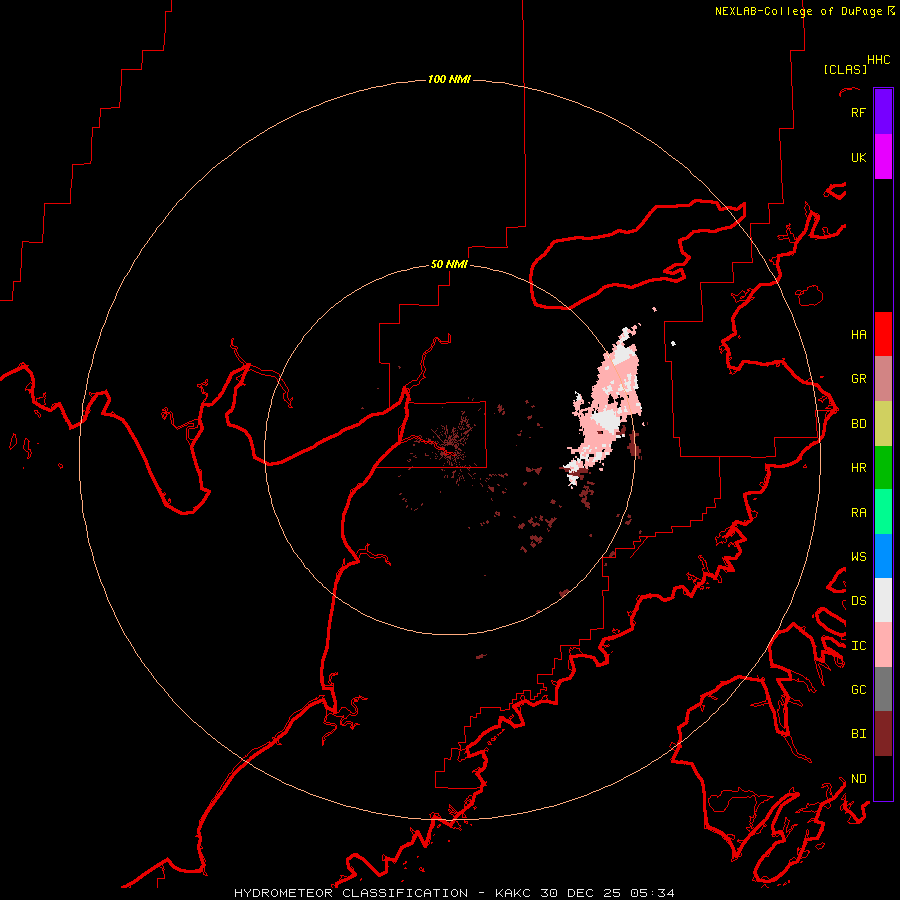Click the GC legend label
This screenshot has height=900, width=900.
click(x=858, y=689)
